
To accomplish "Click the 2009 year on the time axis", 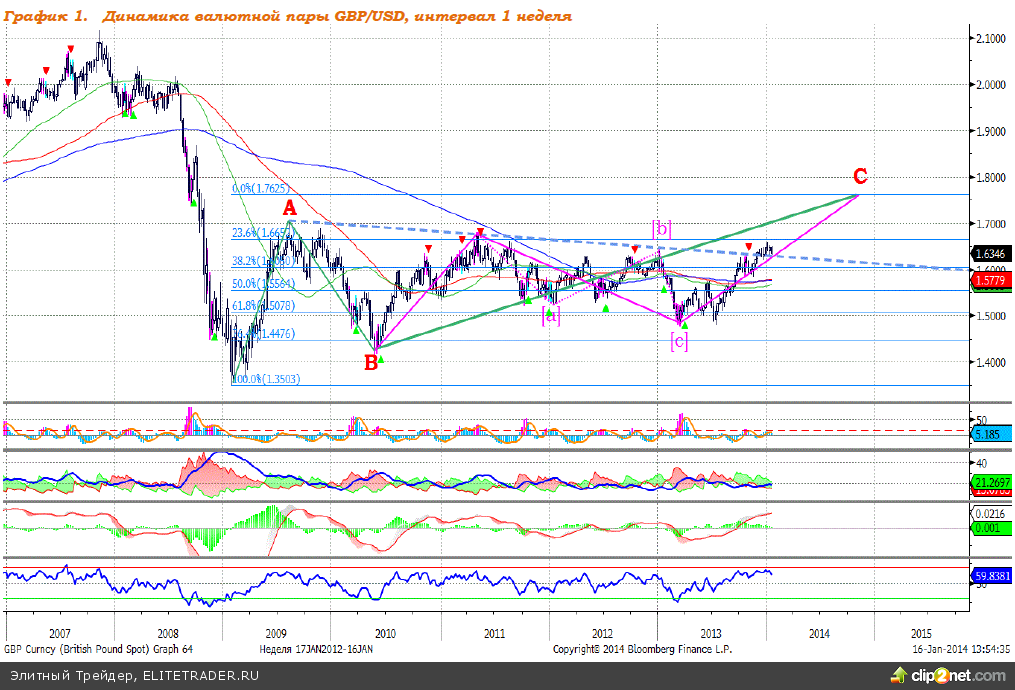I will pos(277,634).
